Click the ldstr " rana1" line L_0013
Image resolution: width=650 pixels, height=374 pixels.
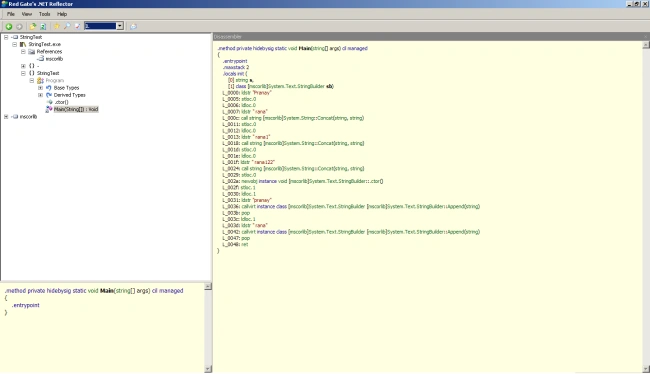pyautogui.click(x=246, y=137)
